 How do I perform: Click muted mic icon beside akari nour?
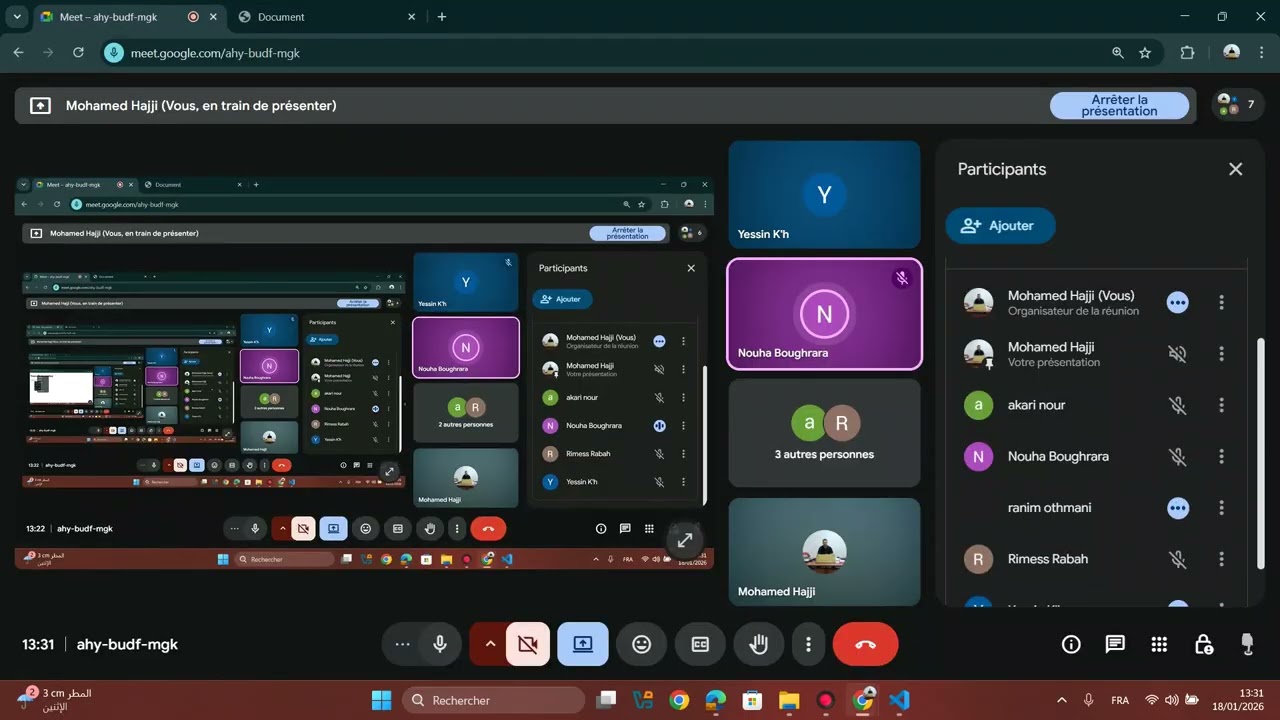[1178, 405]
